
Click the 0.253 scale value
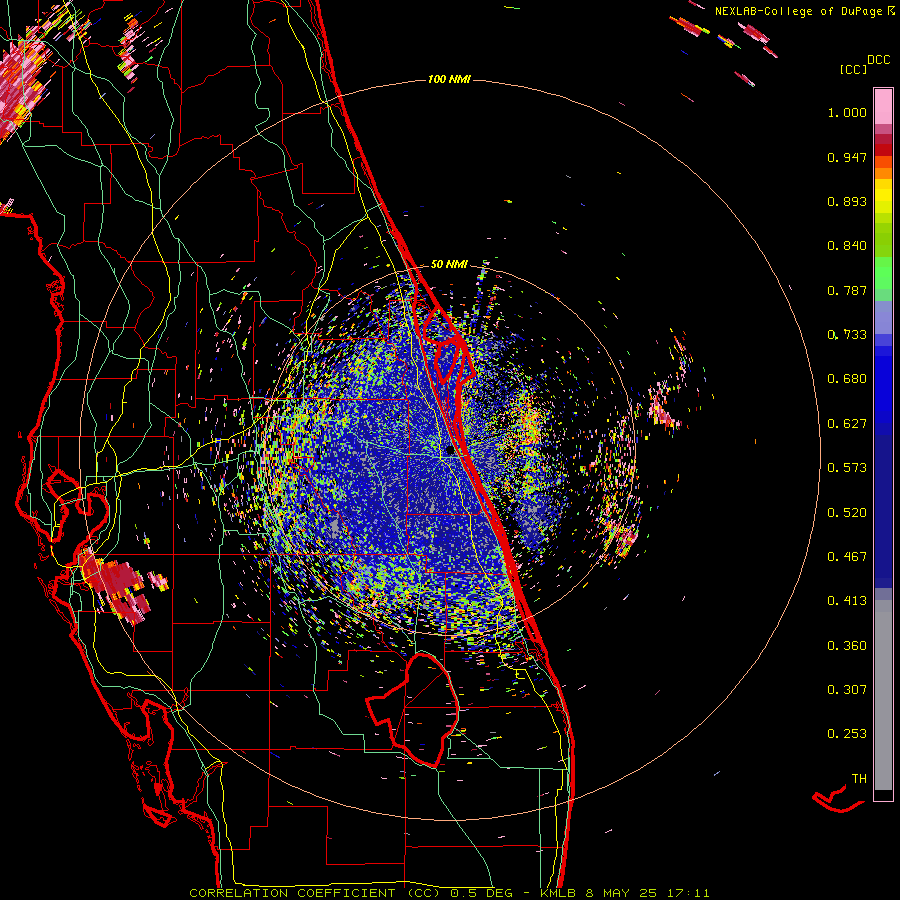[x=847, y=734]
